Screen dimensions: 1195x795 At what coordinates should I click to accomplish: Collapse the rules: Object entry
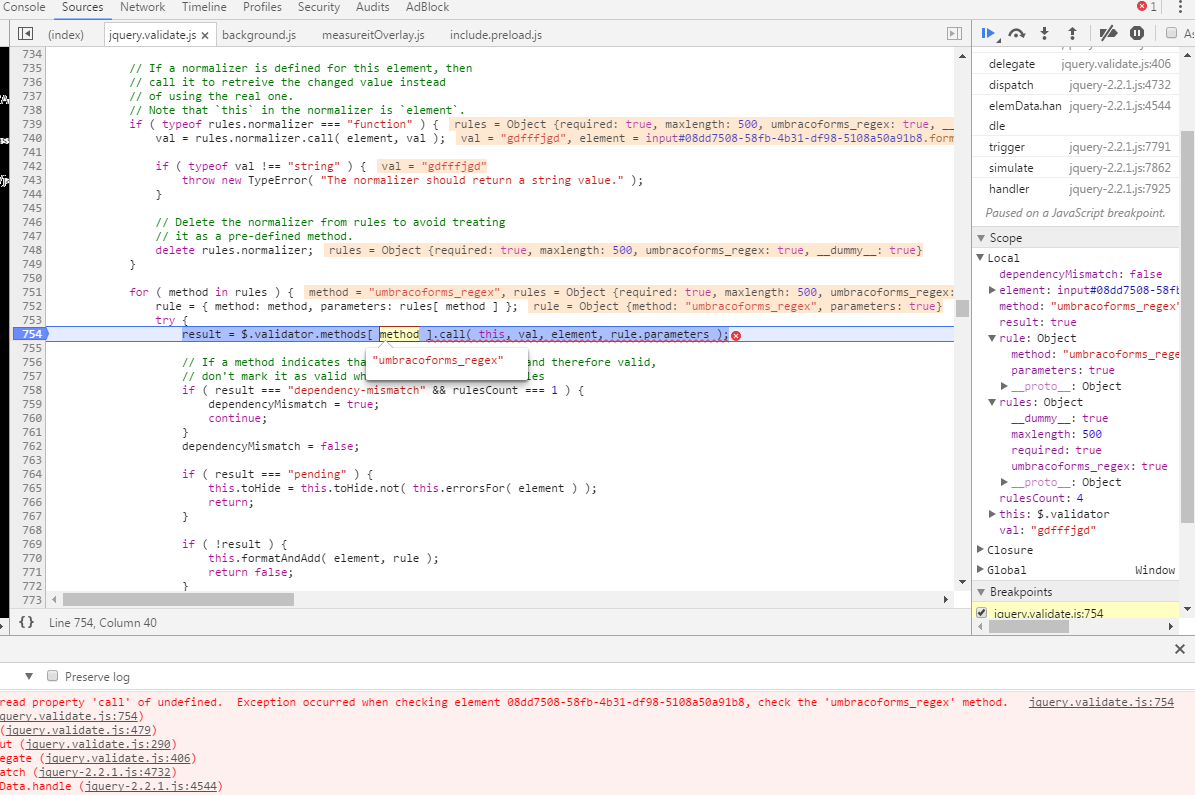(992, 402)
